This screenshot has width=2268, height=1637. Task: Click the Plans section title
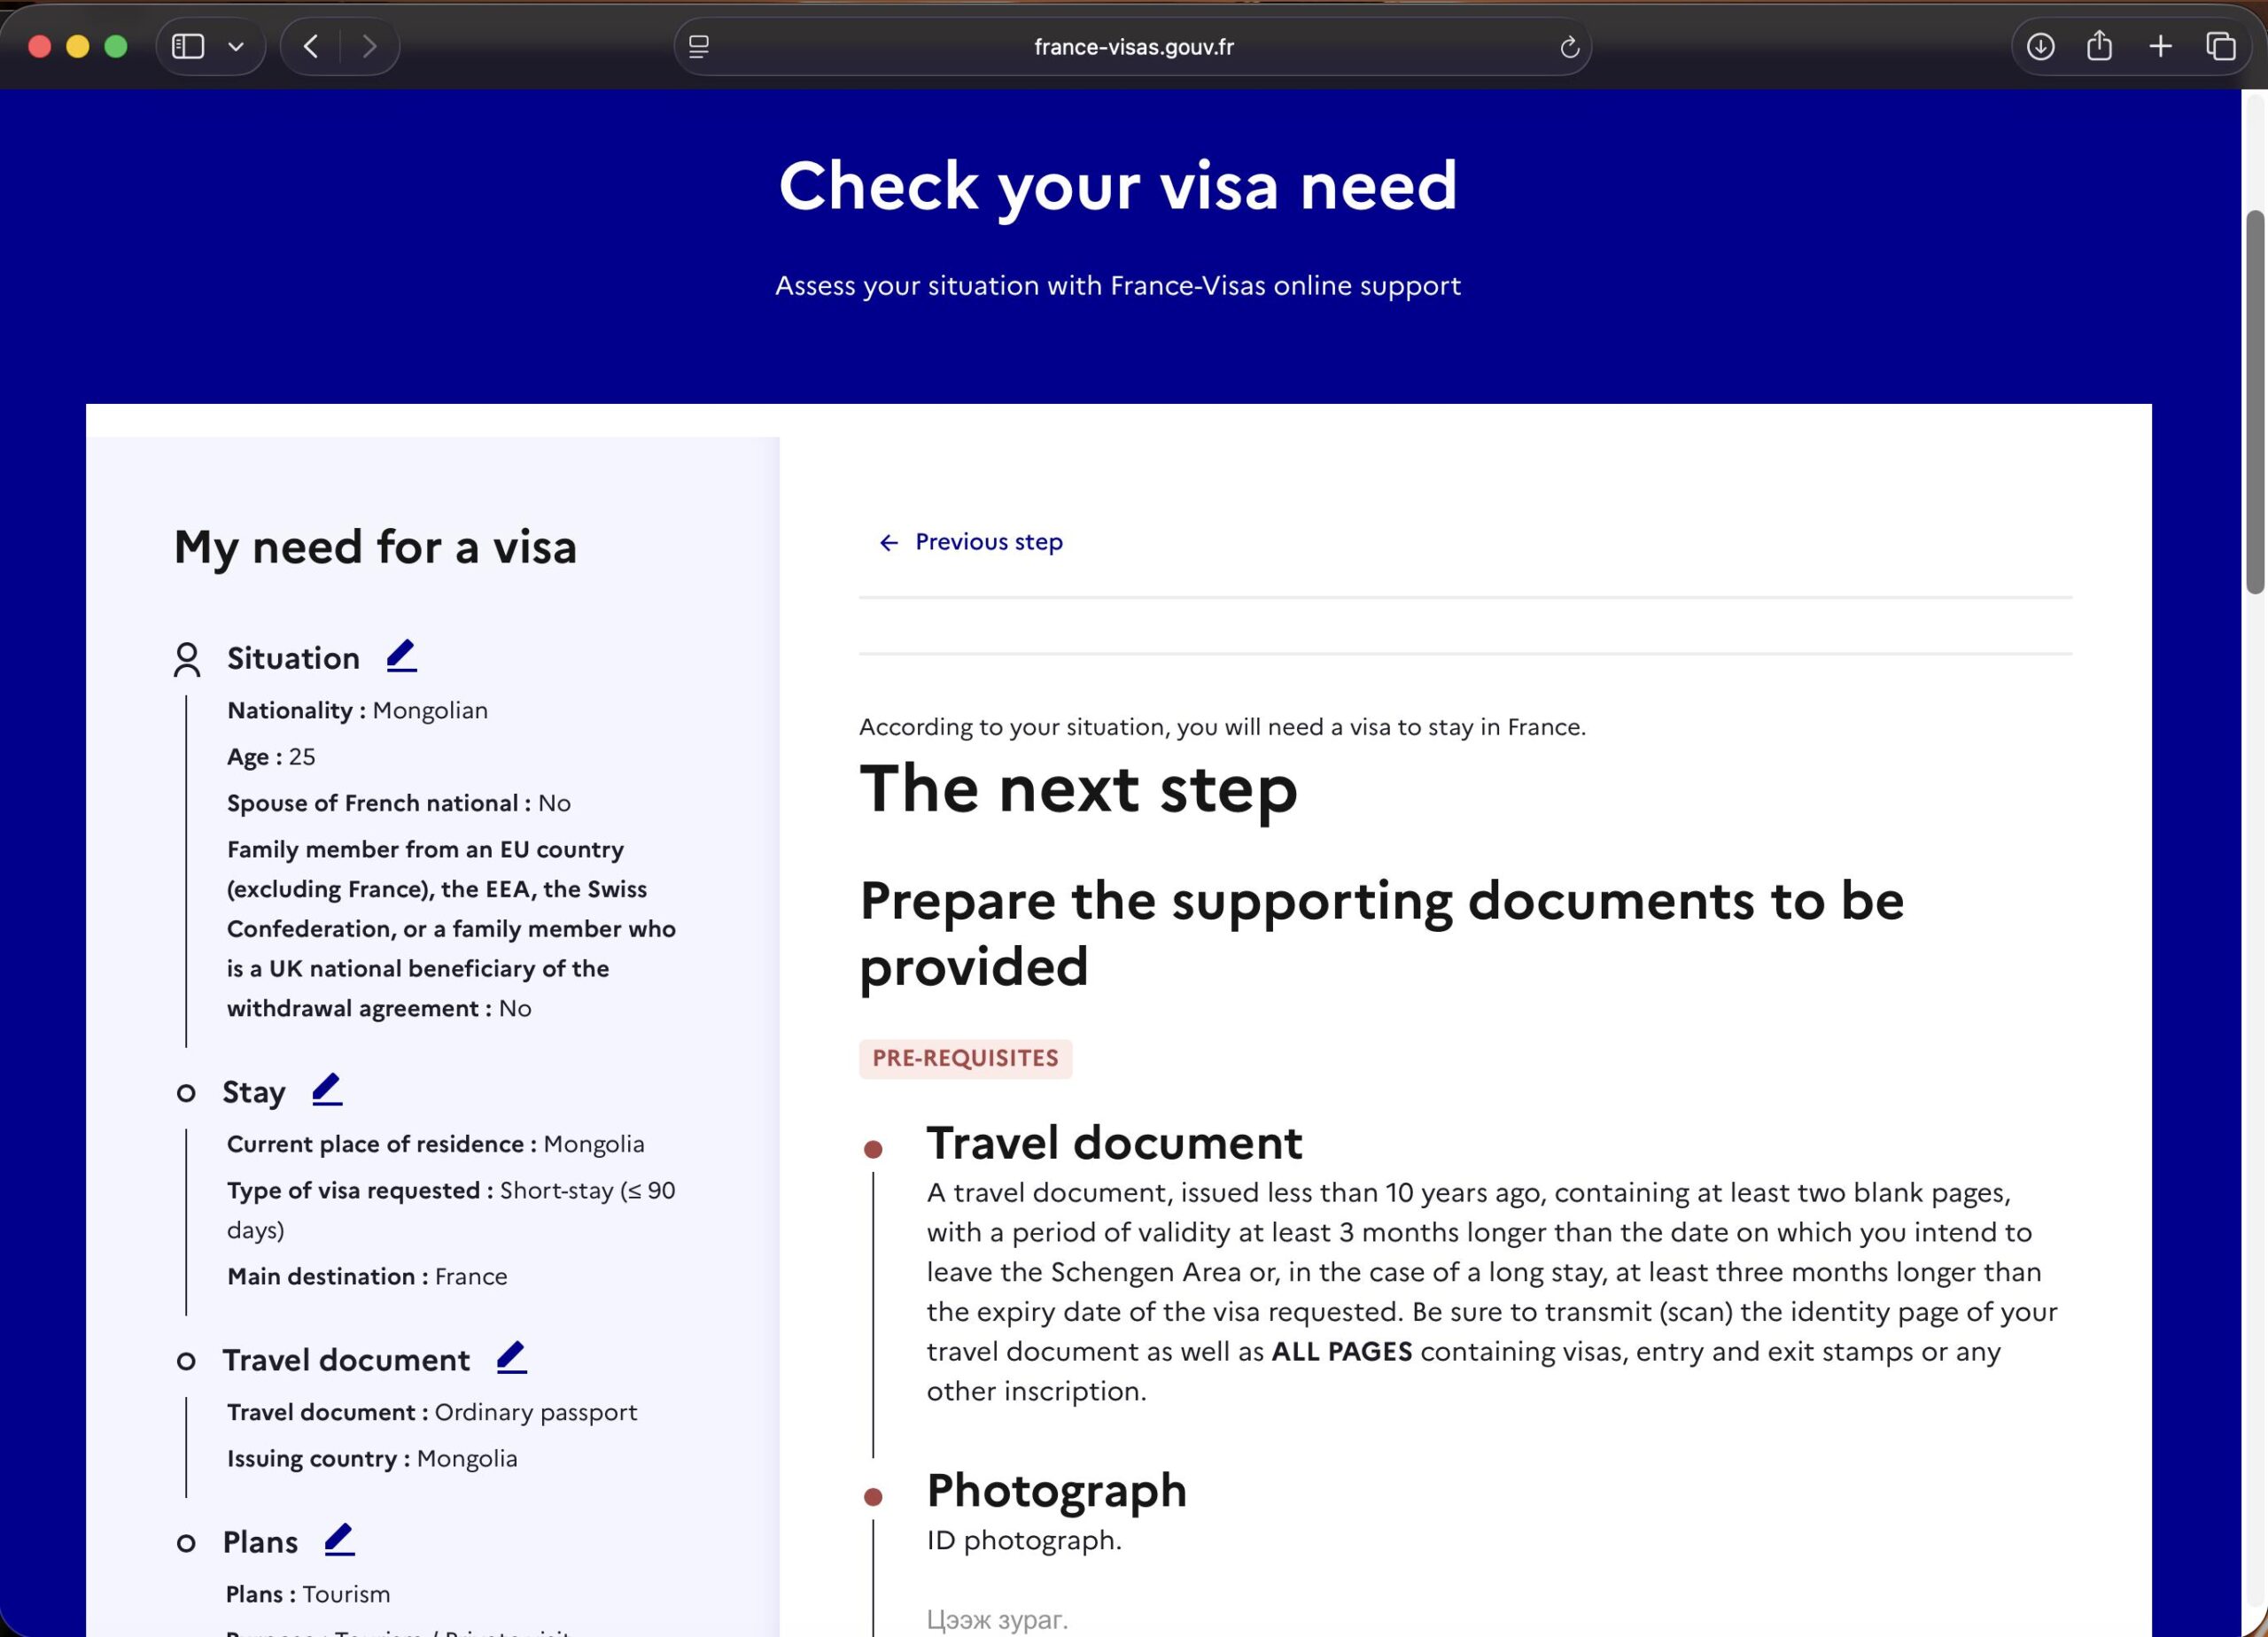click(260, 1542)
